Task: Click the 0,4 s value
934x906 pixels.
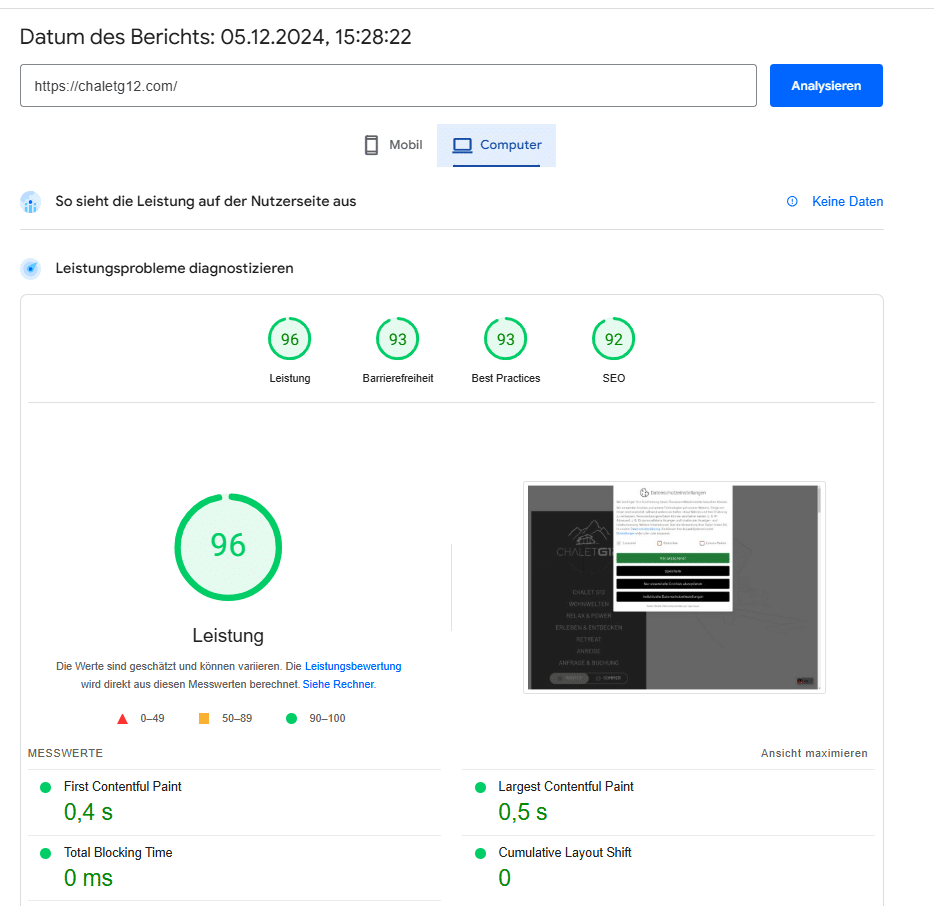Action: coord(88,812)
